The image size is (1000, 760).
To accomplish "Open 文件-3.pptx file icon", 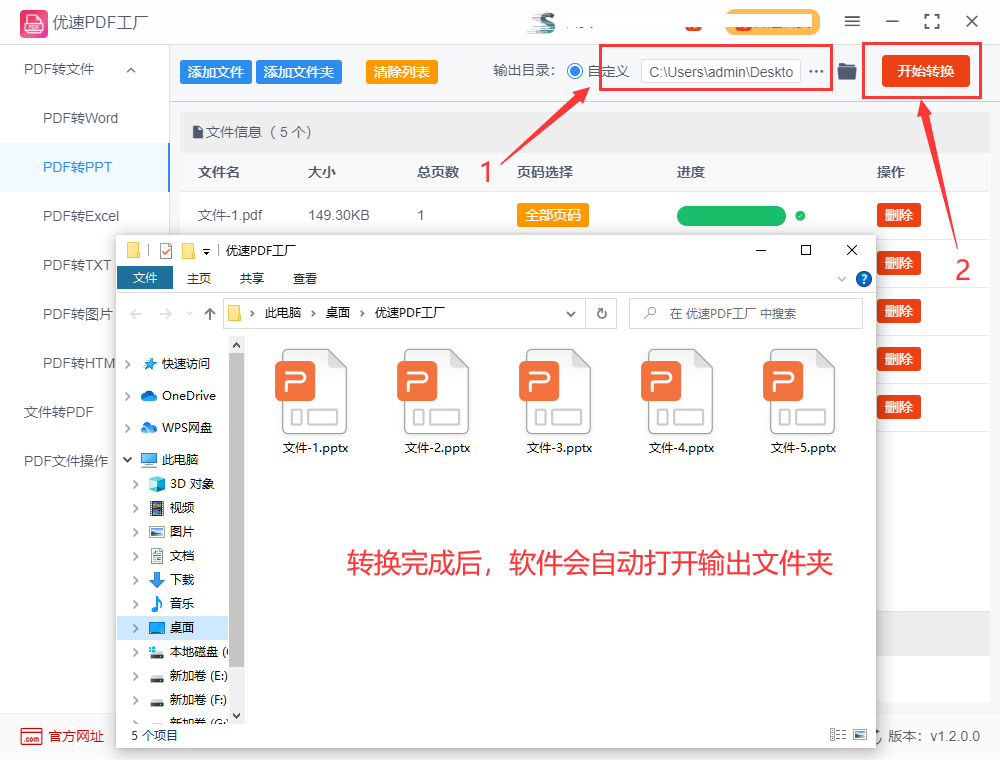I will click(555, 391).
